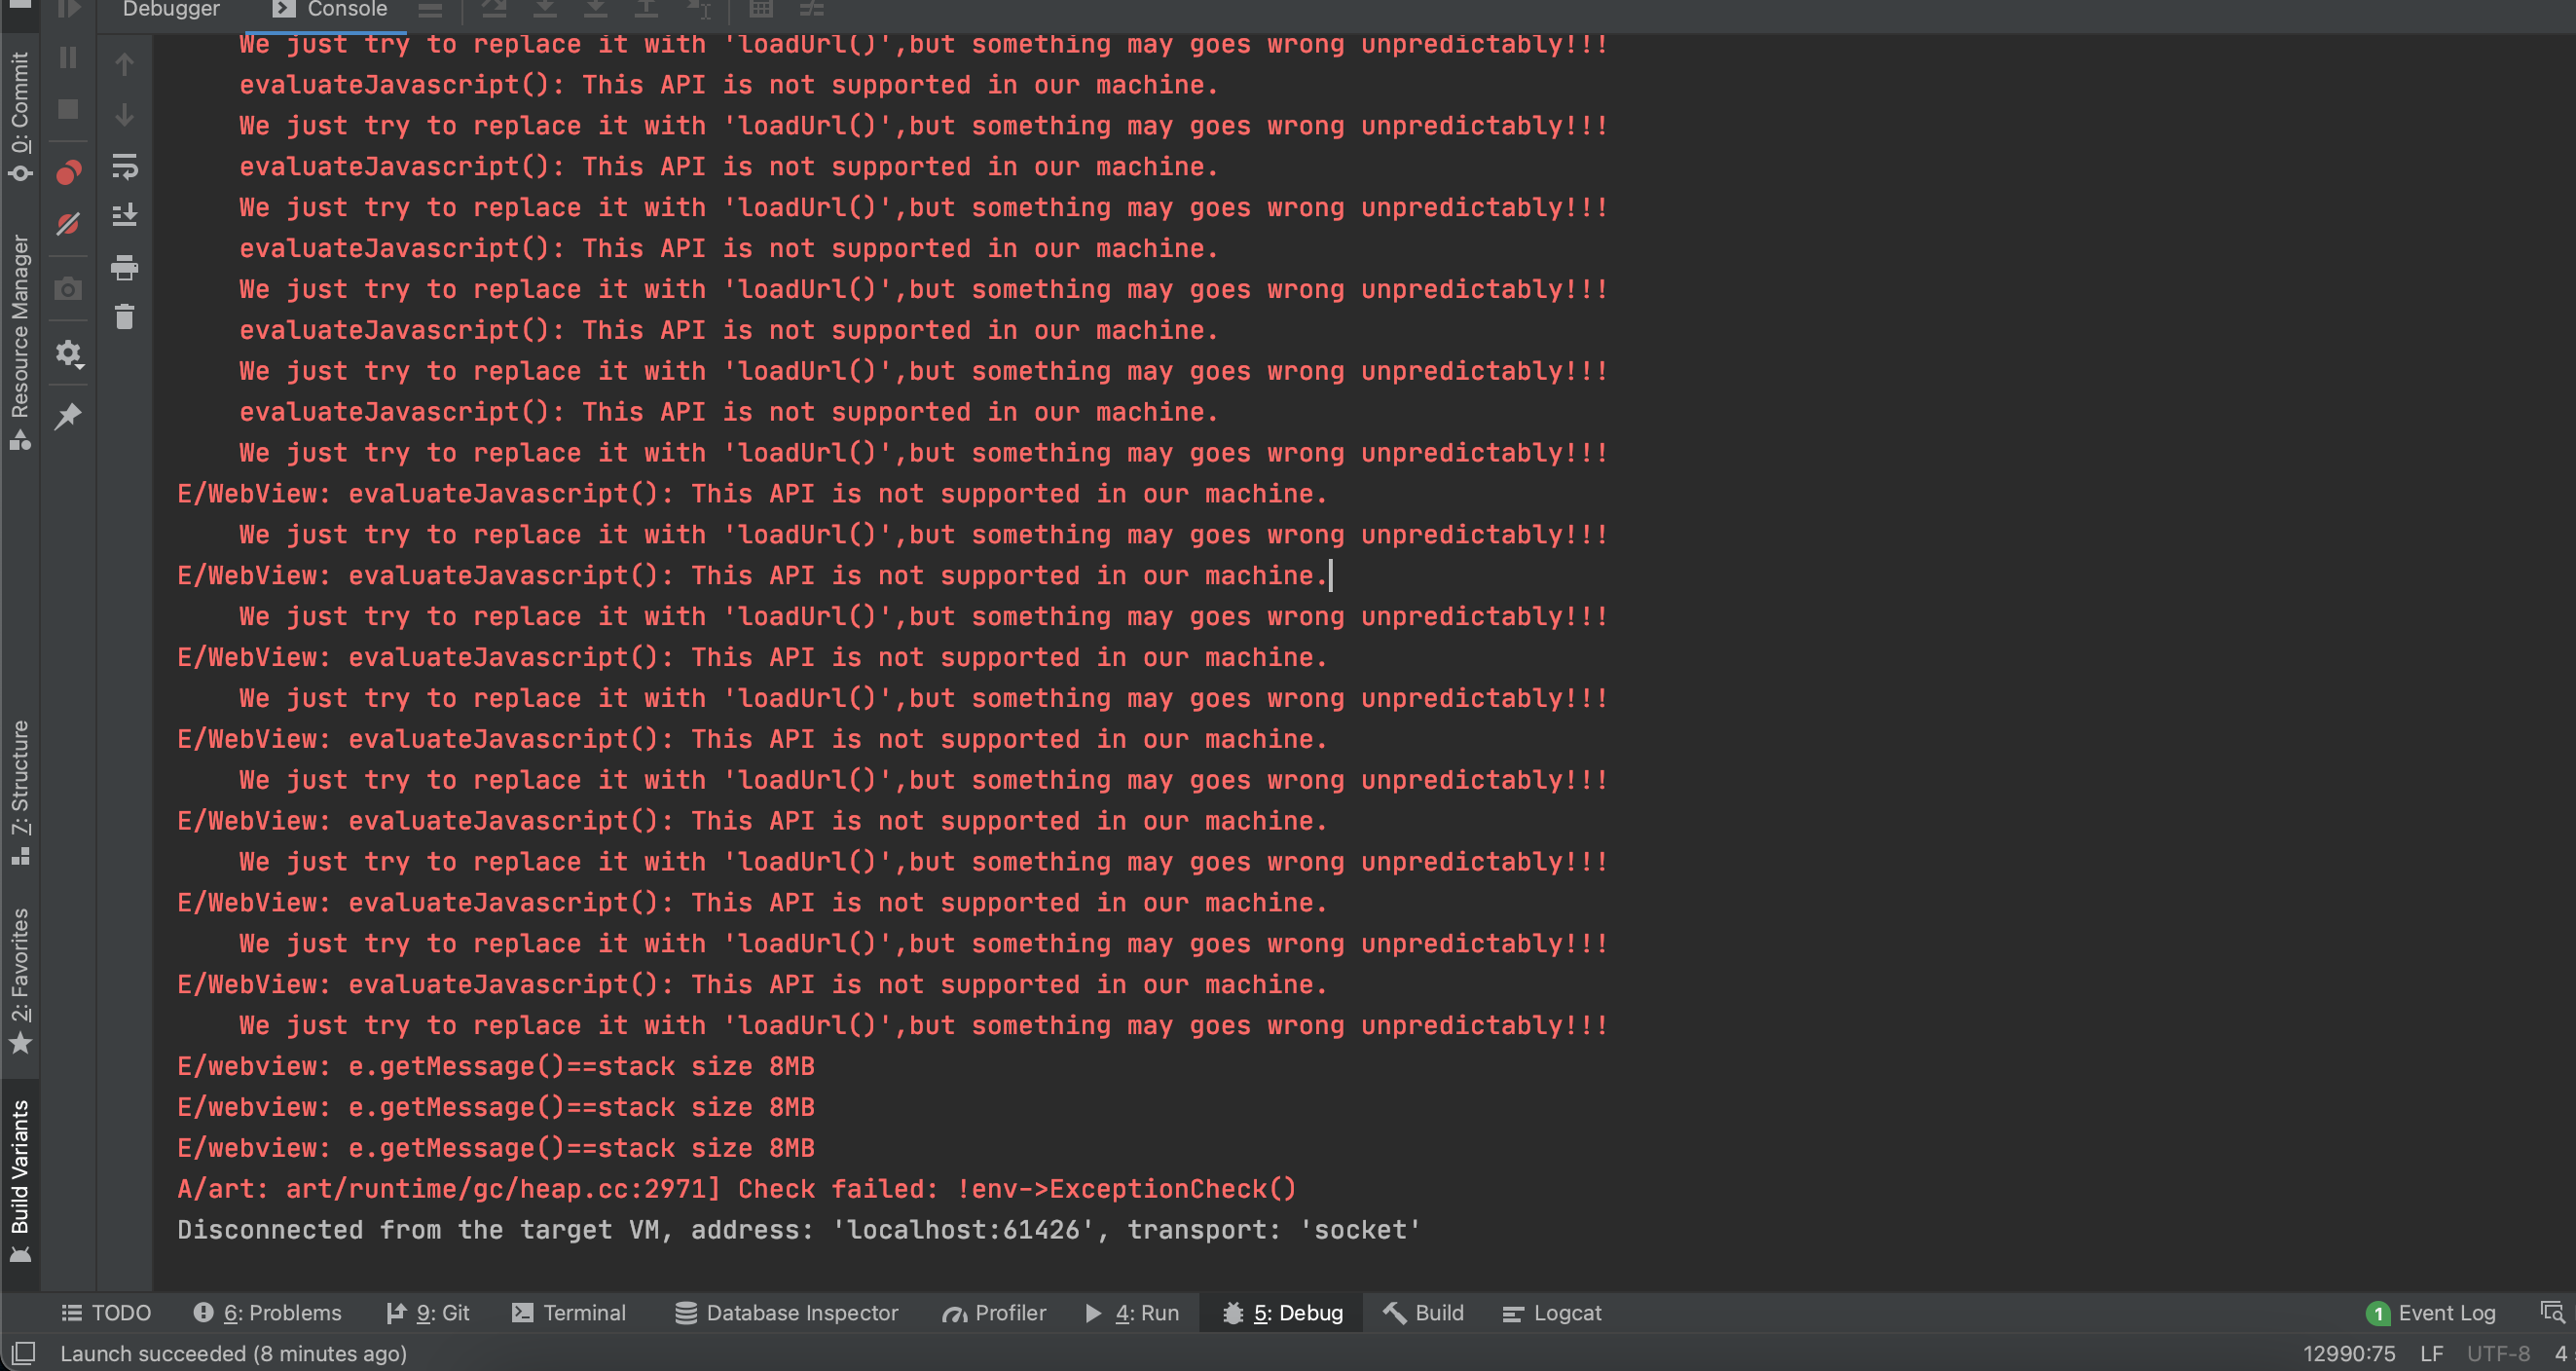This screenshot has width=2576, height=1371.
Task: Open the Profiler tool window
Action: pyautogui.click(x=994, y=1313)
